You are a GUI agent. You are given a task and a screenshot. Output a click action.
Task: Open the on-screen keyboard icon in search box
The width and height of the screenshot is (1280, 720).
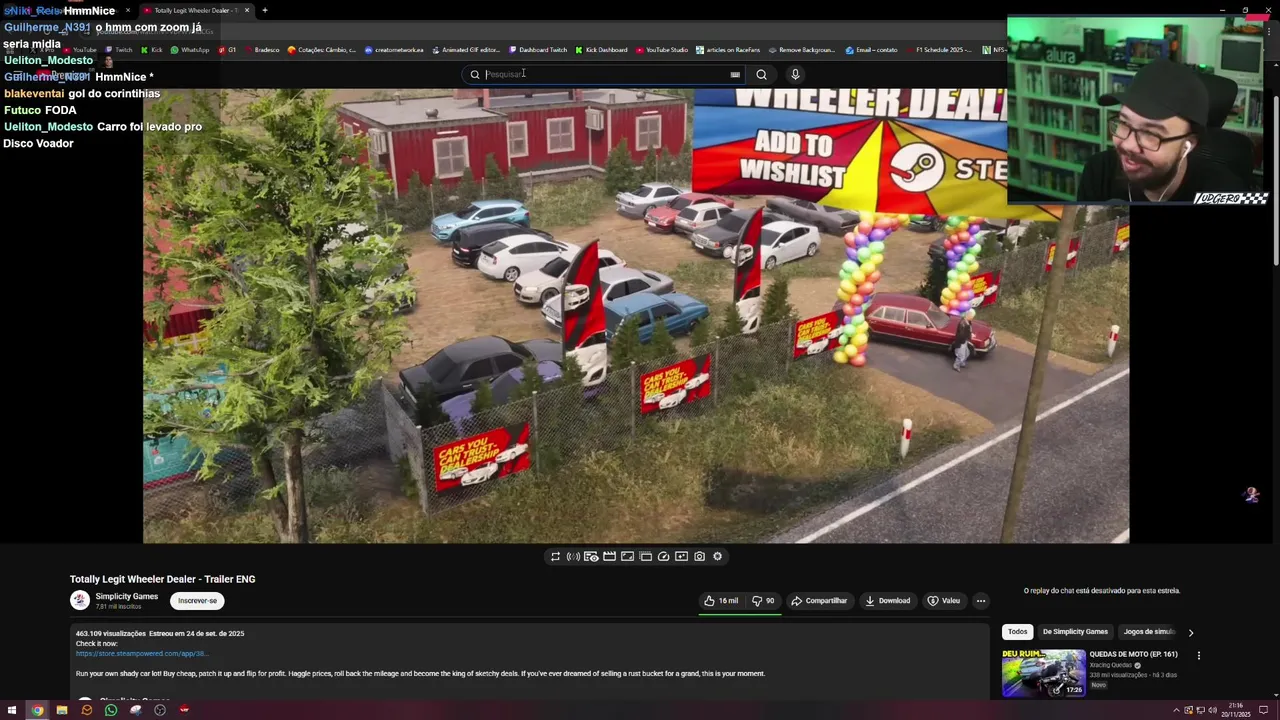[735, 74]
